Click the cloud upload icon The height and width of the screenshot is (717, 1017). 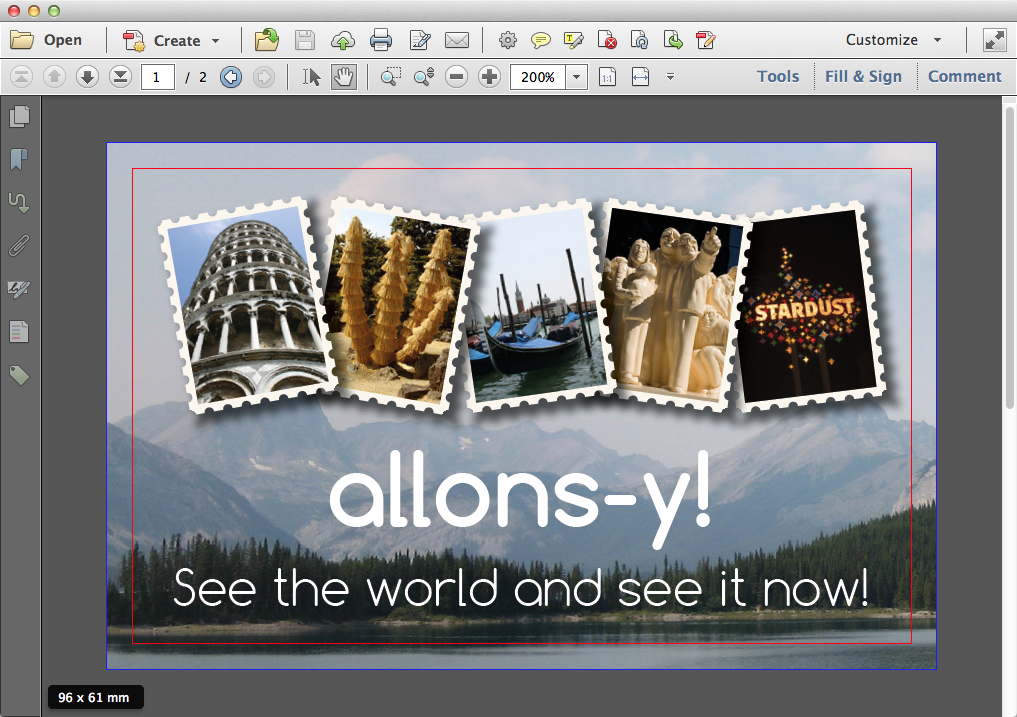(342, 41)
